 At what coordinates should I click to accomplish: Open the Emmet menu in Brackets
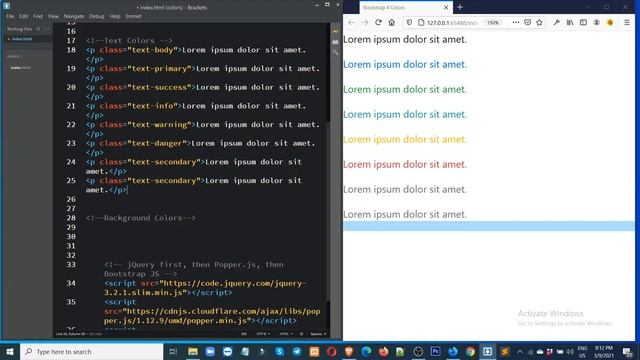[x=133, y=16]
